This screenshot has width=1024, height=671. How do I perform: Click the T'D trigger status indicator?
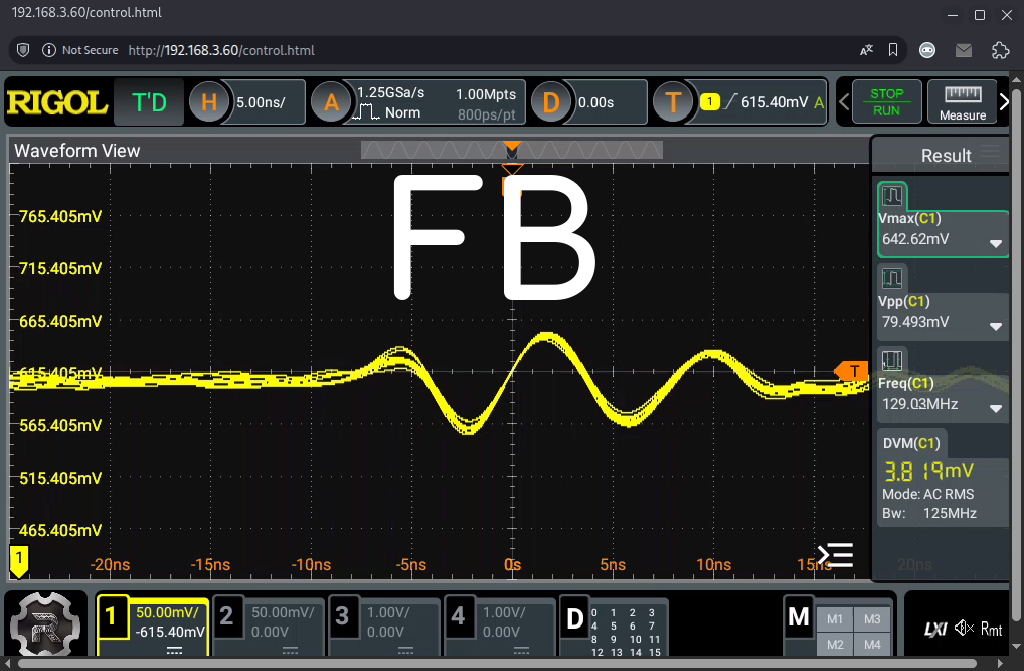[149, 103]
